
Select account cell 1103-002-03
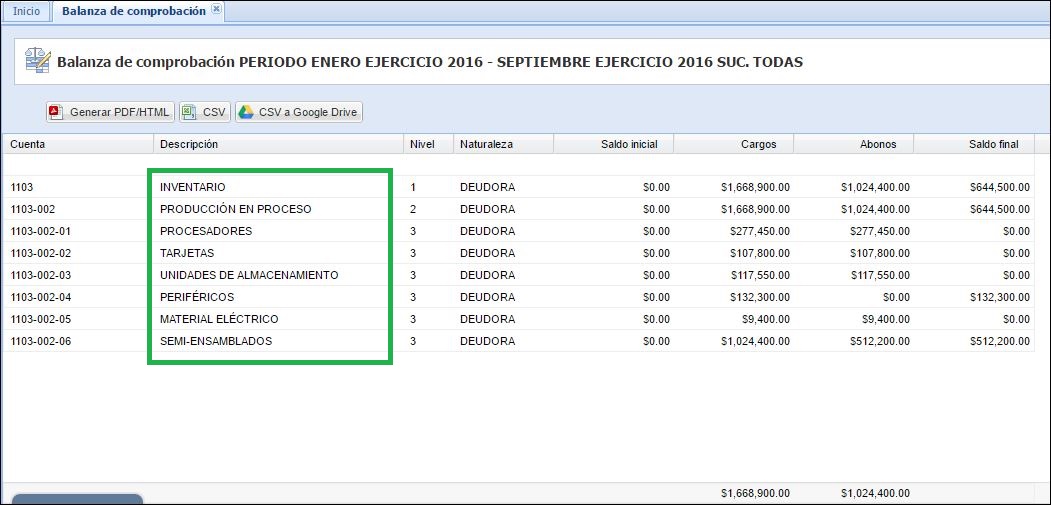41,275
